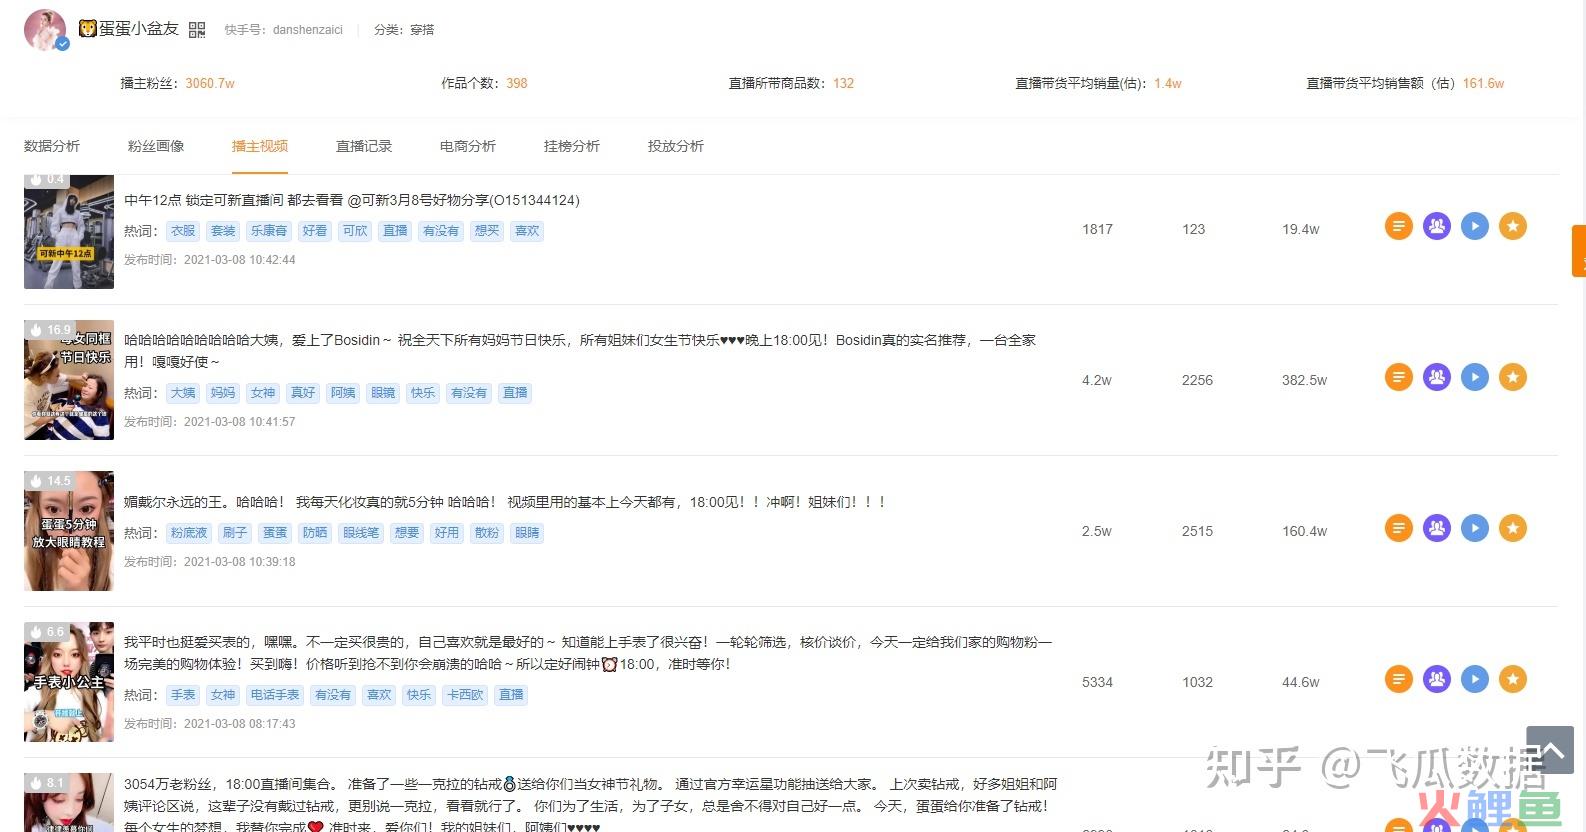
Task: Open 节日快乐 video thumbnail
Action: tap(69, 380)
